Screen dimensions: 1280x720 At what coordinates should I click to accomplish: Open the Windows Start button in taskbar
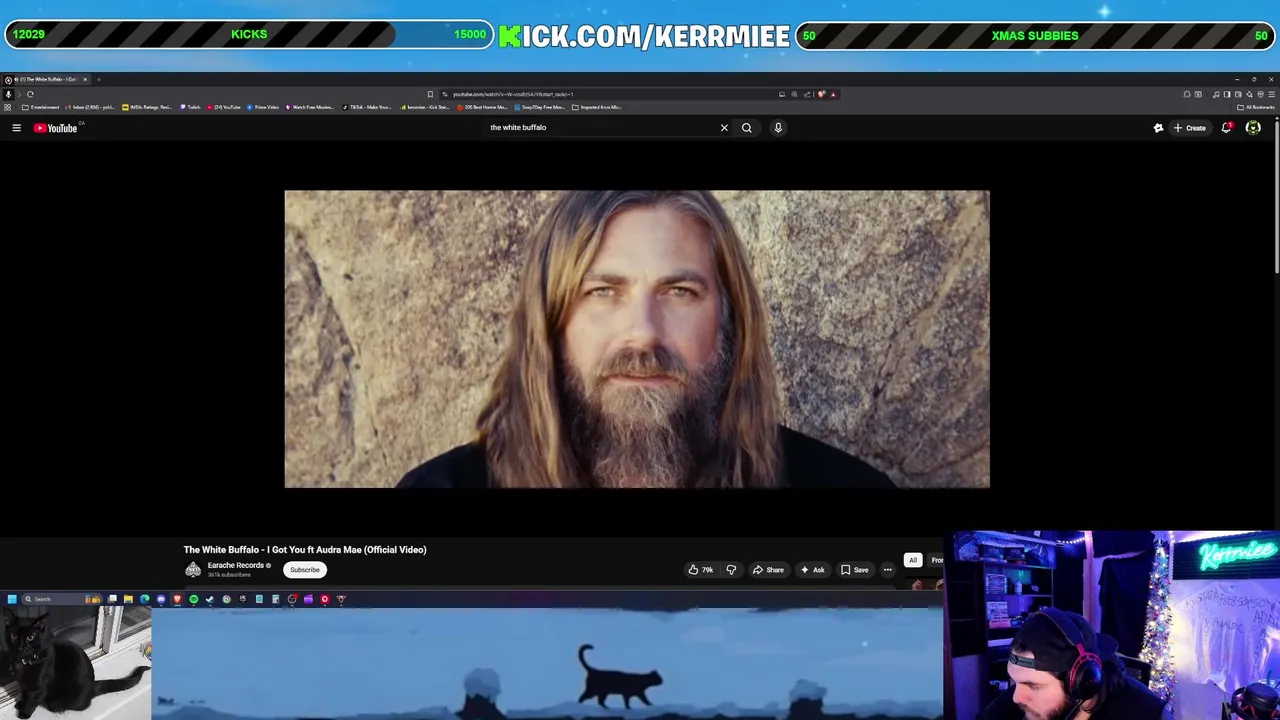pyautogui.click(x=12, y=599)
